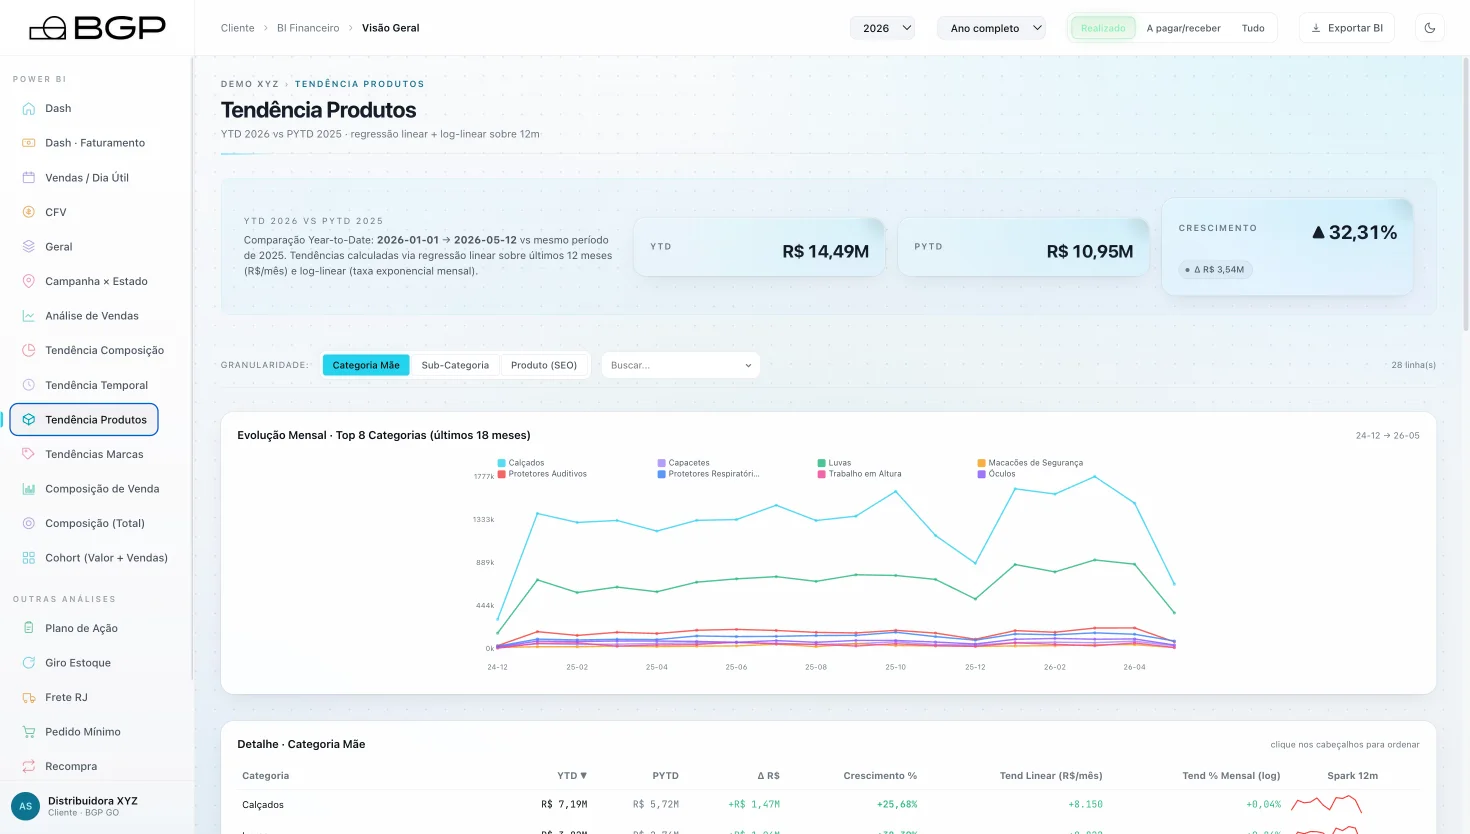1470x834 pixels.
Task: Click the 32,31% growth value
Action: 1355,232
